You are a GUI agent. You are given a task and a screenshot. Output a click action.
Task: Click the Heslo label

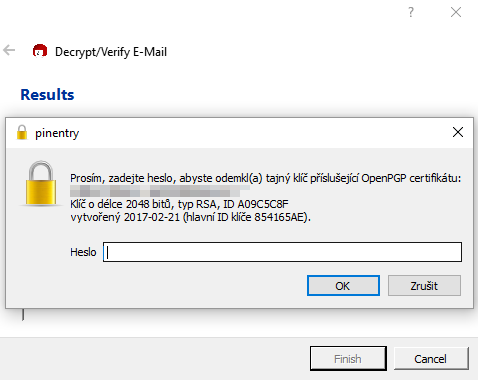point(83,252)
